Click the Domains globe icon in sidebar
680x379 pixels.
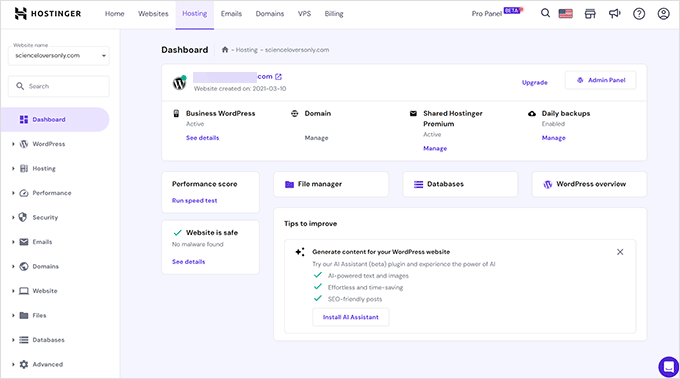[24, 266]
